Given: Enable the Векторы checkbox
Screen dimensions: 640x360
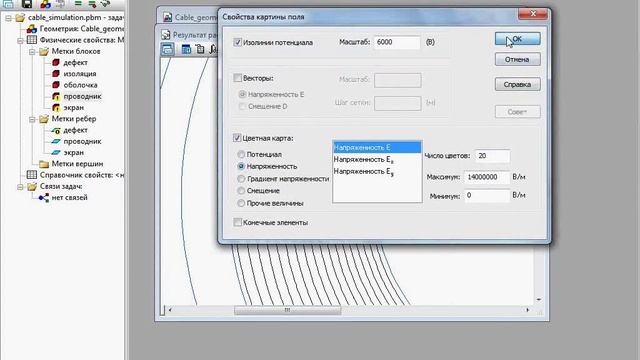Looking at the screenshot, I should (237, 78).
